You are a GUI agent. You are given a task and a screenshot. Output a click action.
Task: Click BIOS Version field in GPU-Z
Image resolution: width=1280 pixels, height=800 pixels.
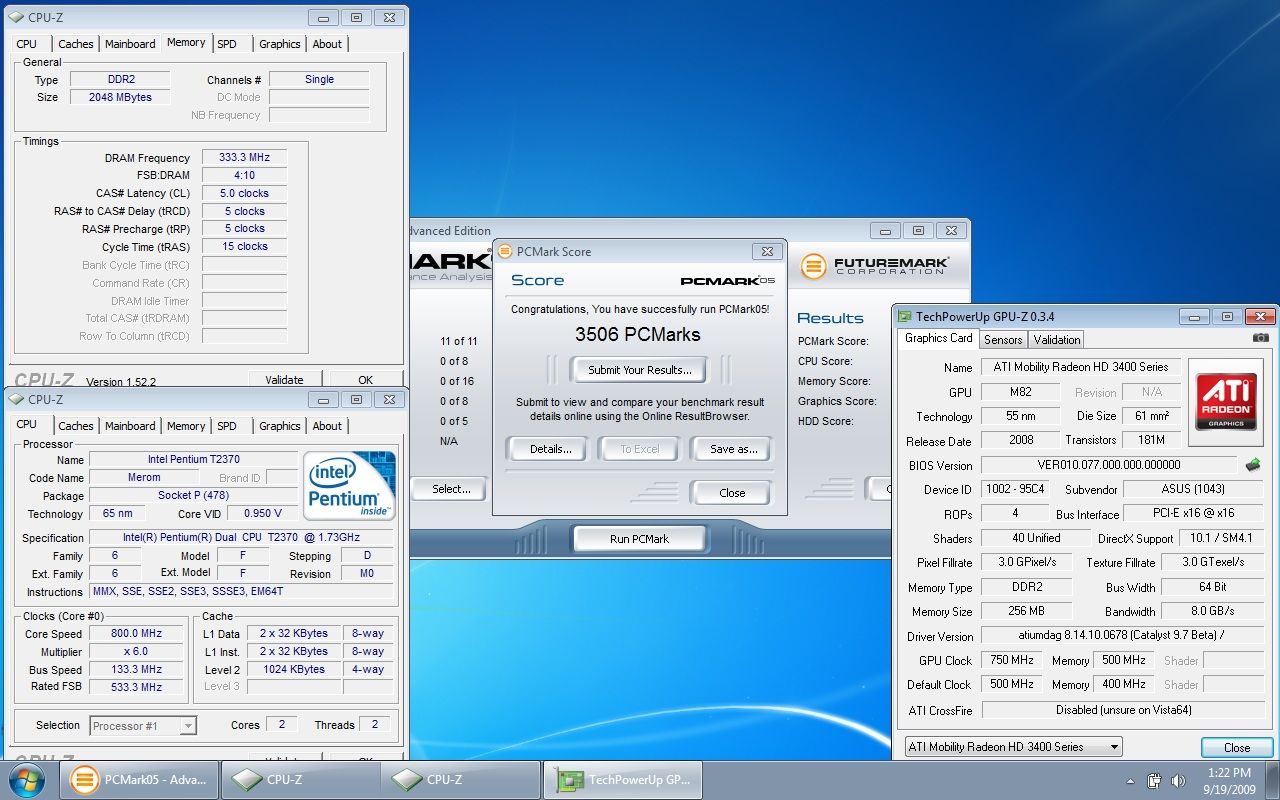click(1109, 465)
